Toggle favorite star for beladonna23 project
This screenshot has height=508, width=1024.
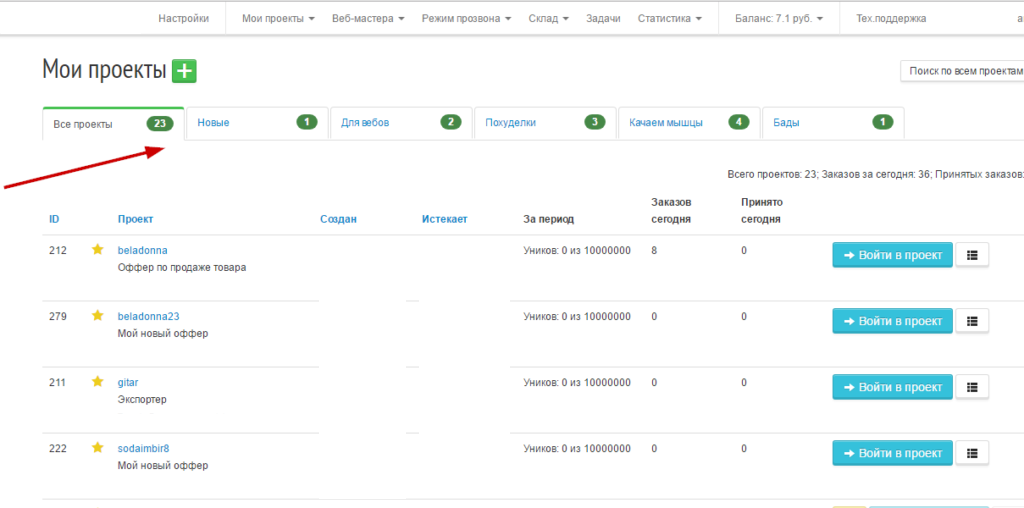[98, 316]
